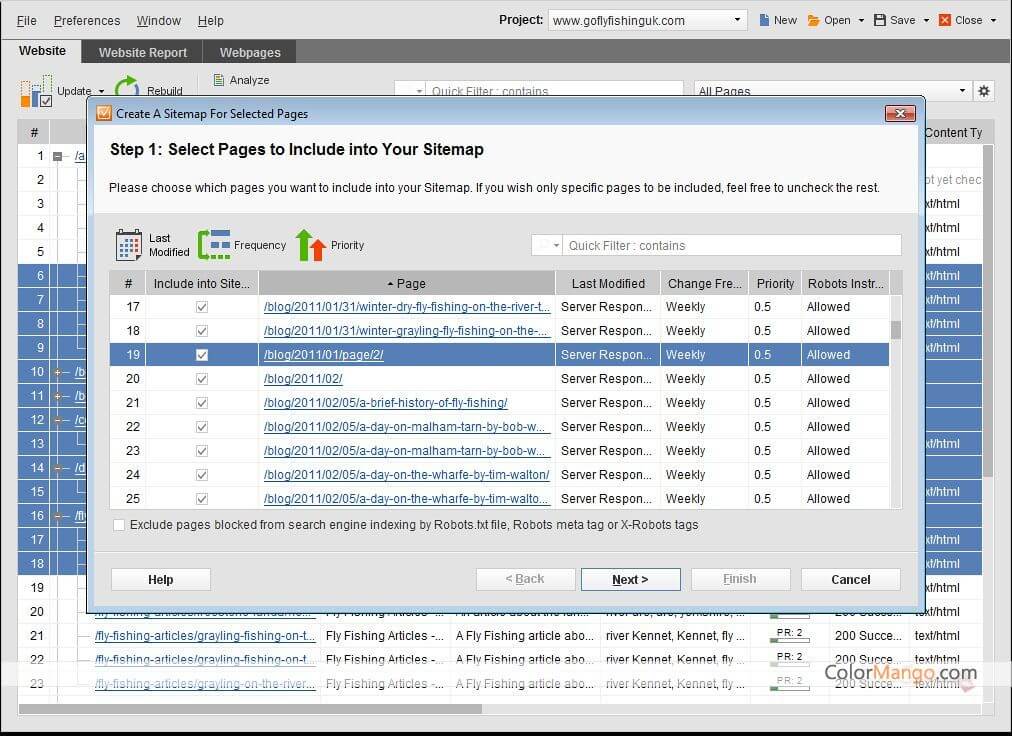1012x736 pixels.
Task: Click the dialog Quick Filter input field
Action: coord(730,245)
